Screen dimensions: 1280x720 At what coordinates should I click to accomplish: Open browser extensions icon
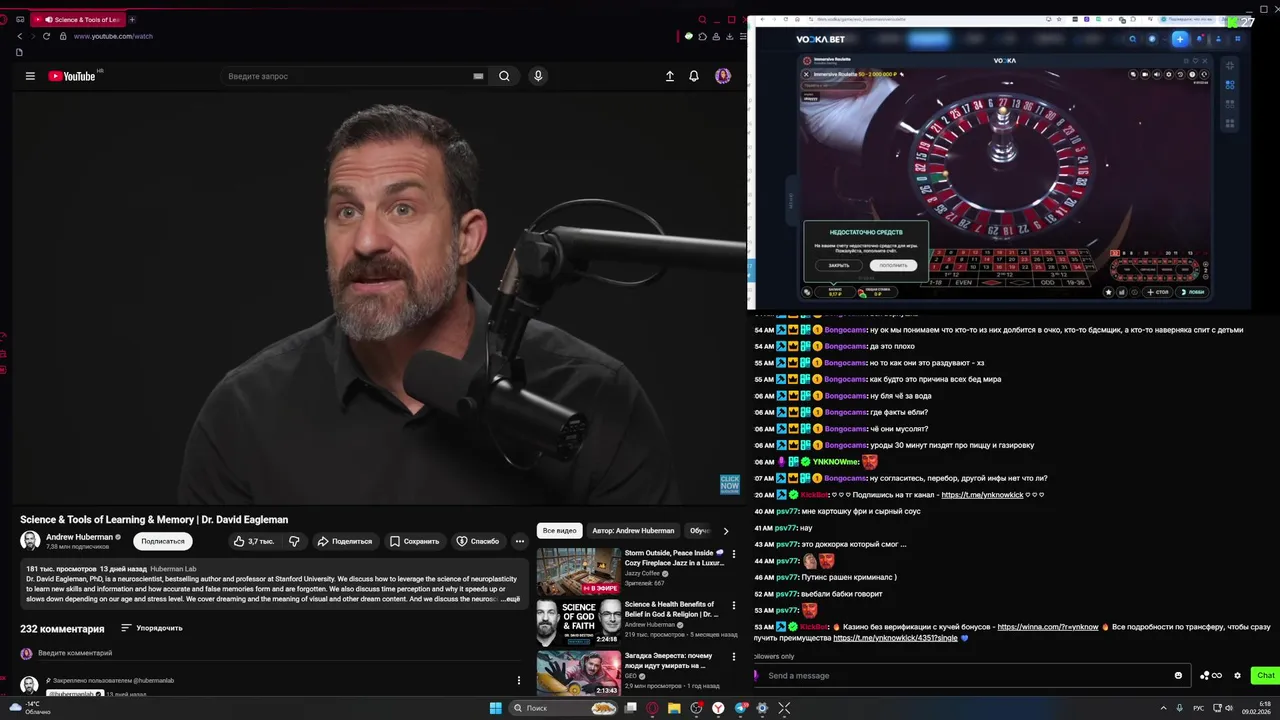click(703, 37)
